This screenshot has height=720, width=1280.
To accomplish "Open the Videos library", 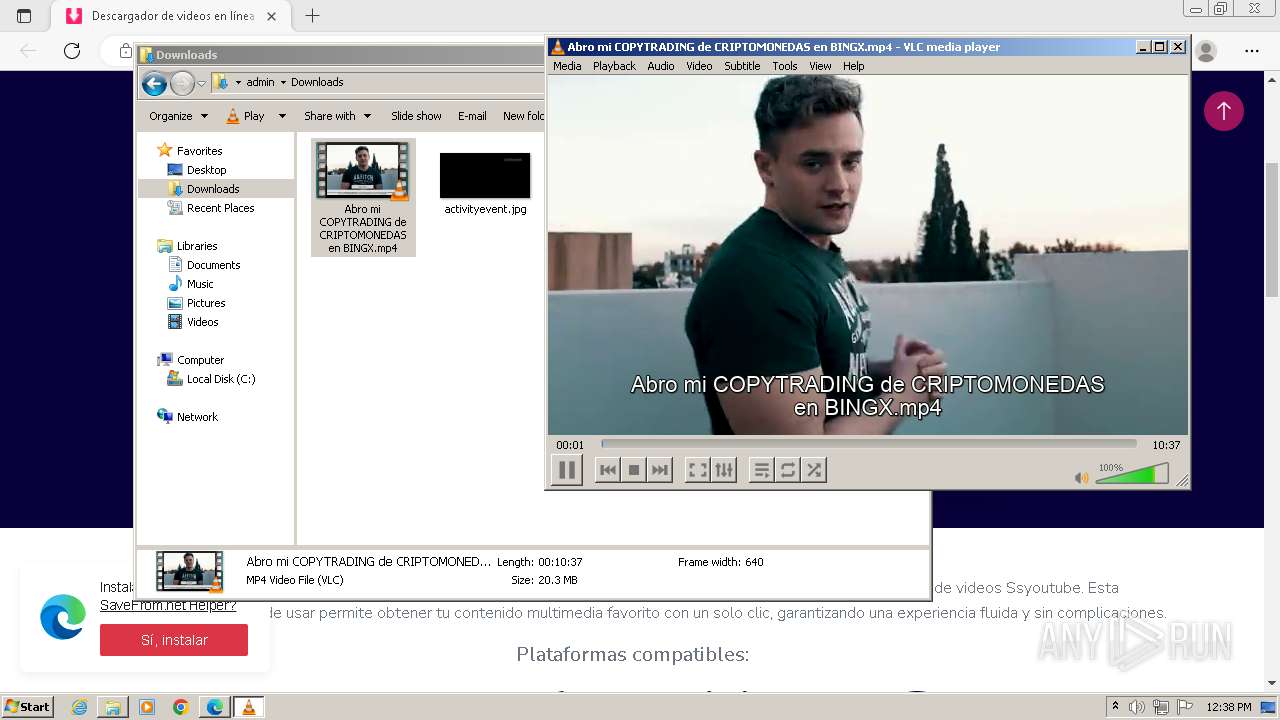I will tap(202, 322).
